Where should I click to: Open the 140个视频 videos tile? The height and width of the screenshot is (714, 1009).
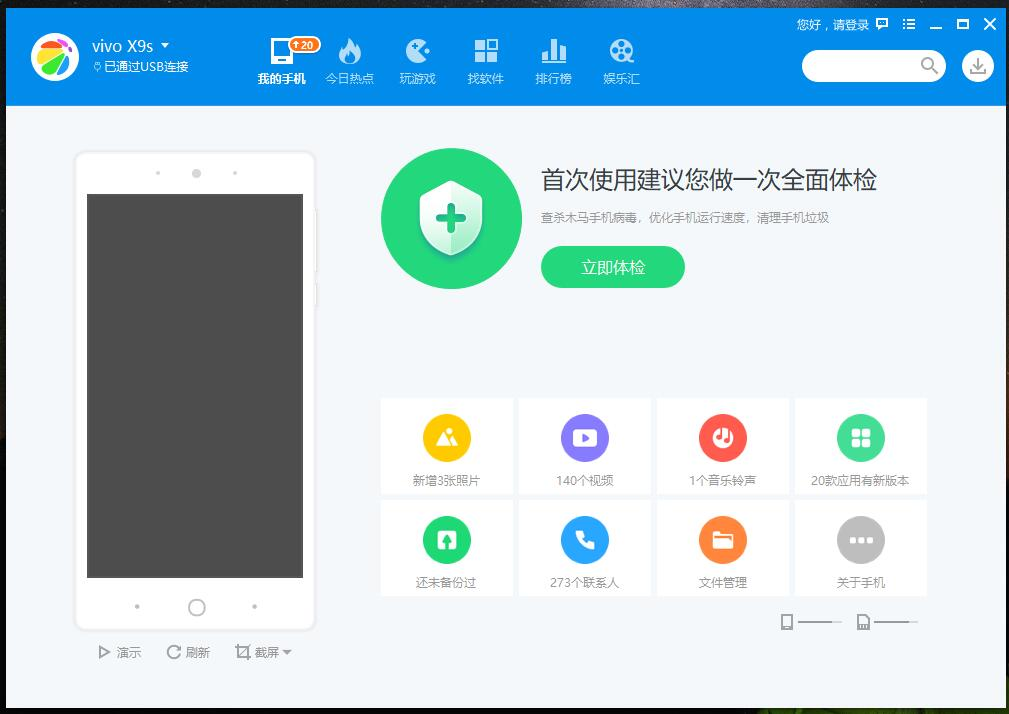click(x=584, y=446)
